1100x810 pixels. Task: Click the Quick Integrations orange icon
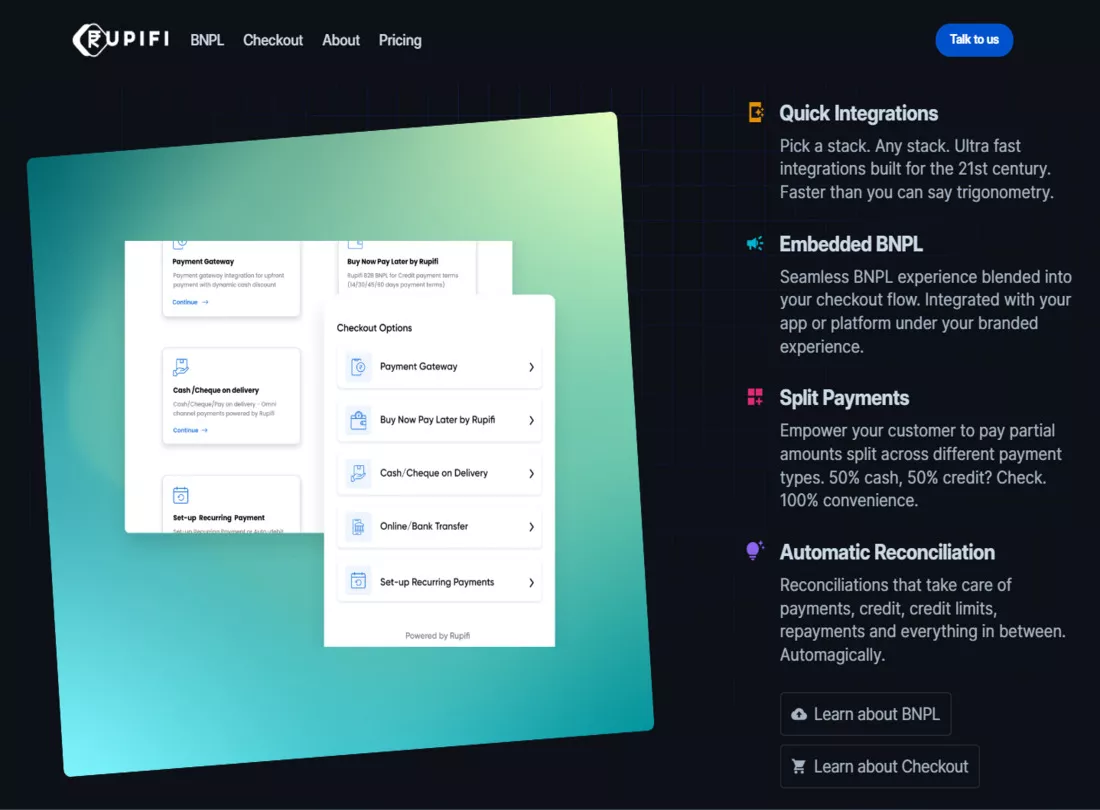[x=756, y=112]
